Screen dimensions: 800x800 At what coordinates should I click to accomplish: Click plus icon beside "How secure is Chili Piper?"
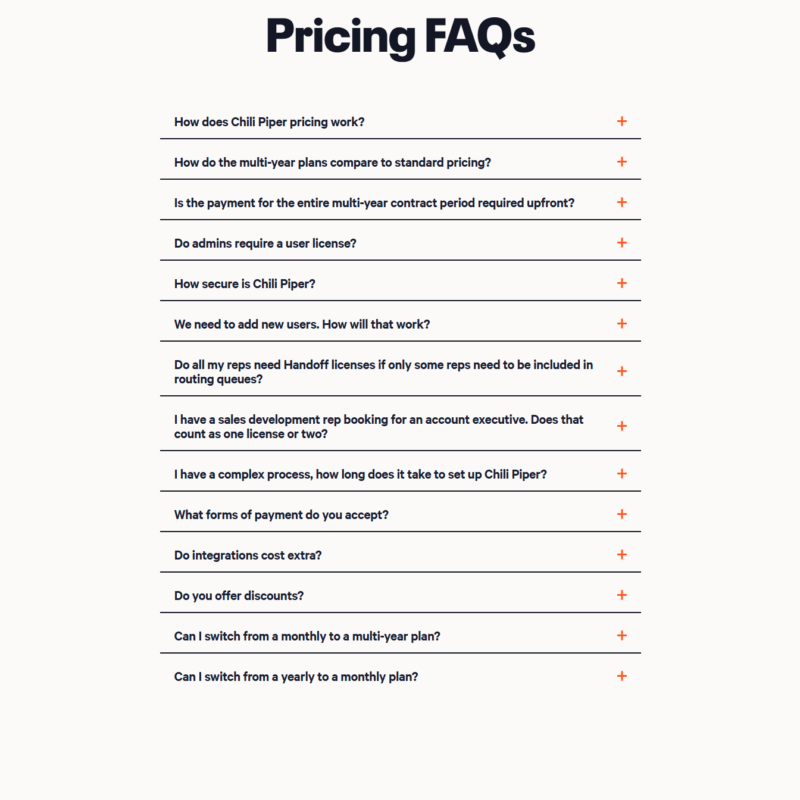pyautogui.click(x=621, y=283)
